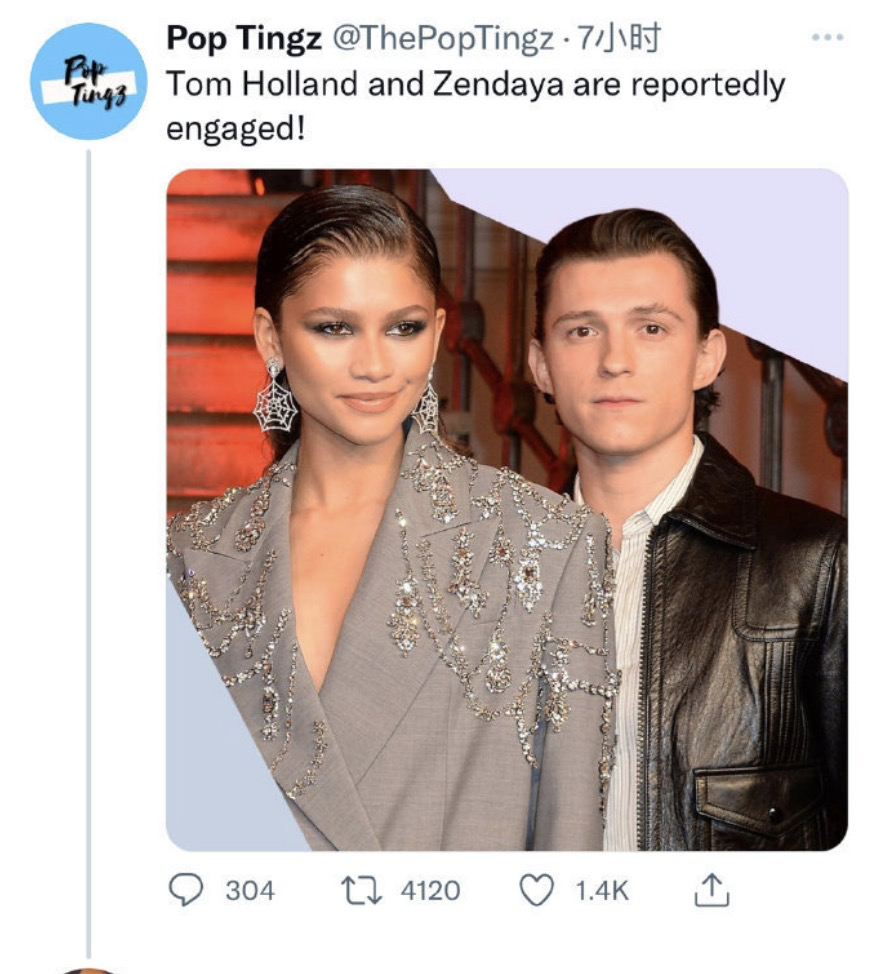This screenshot has width=874, height=974.
Task: Click the Pop Tingz display name
Action: (x=244, y=39)
